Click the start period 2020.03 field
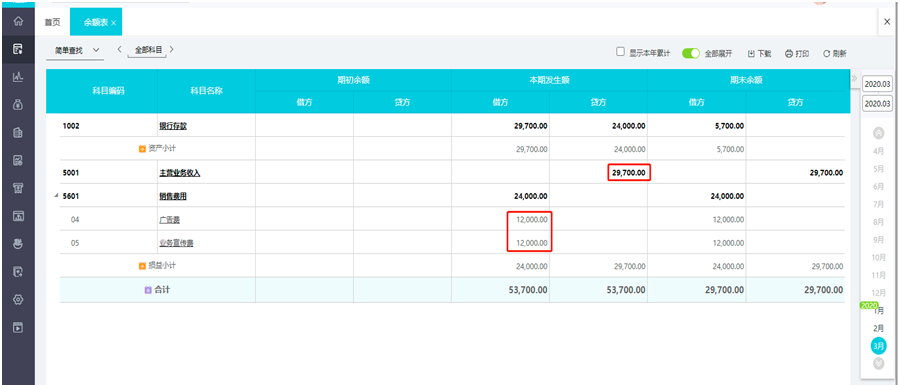 tap(877, 84)
